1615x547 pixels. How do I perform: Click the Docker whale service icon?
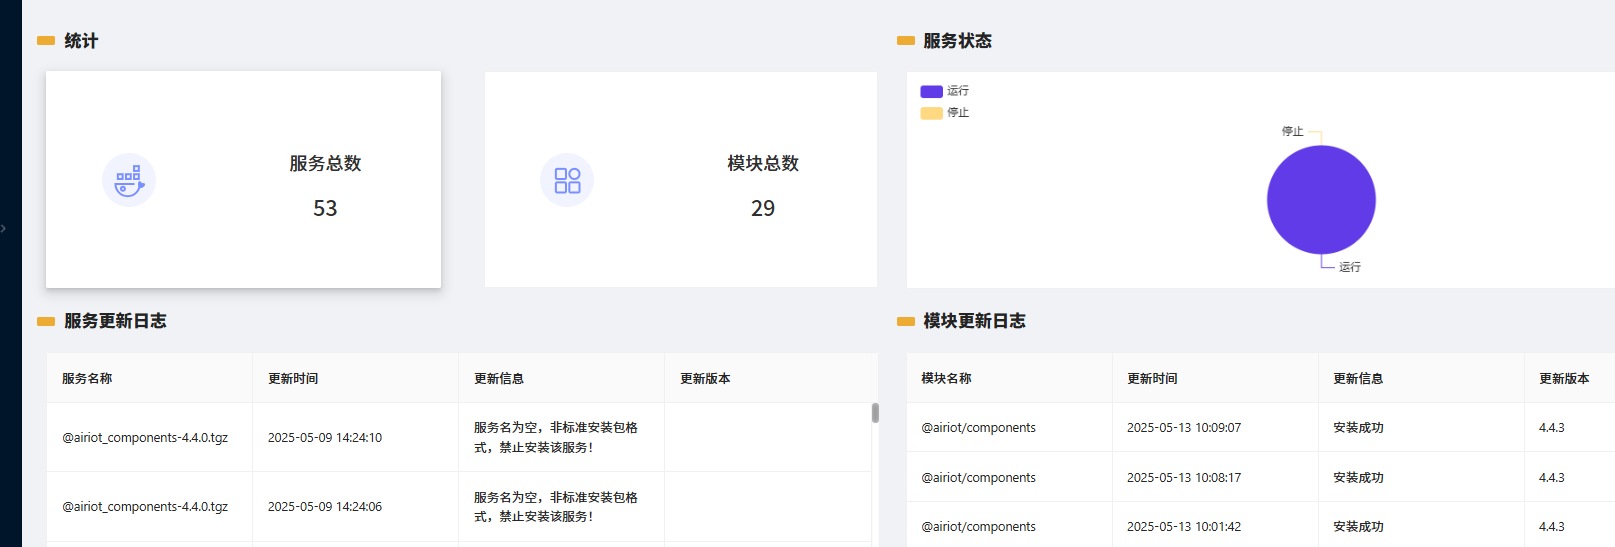point(129,180)
